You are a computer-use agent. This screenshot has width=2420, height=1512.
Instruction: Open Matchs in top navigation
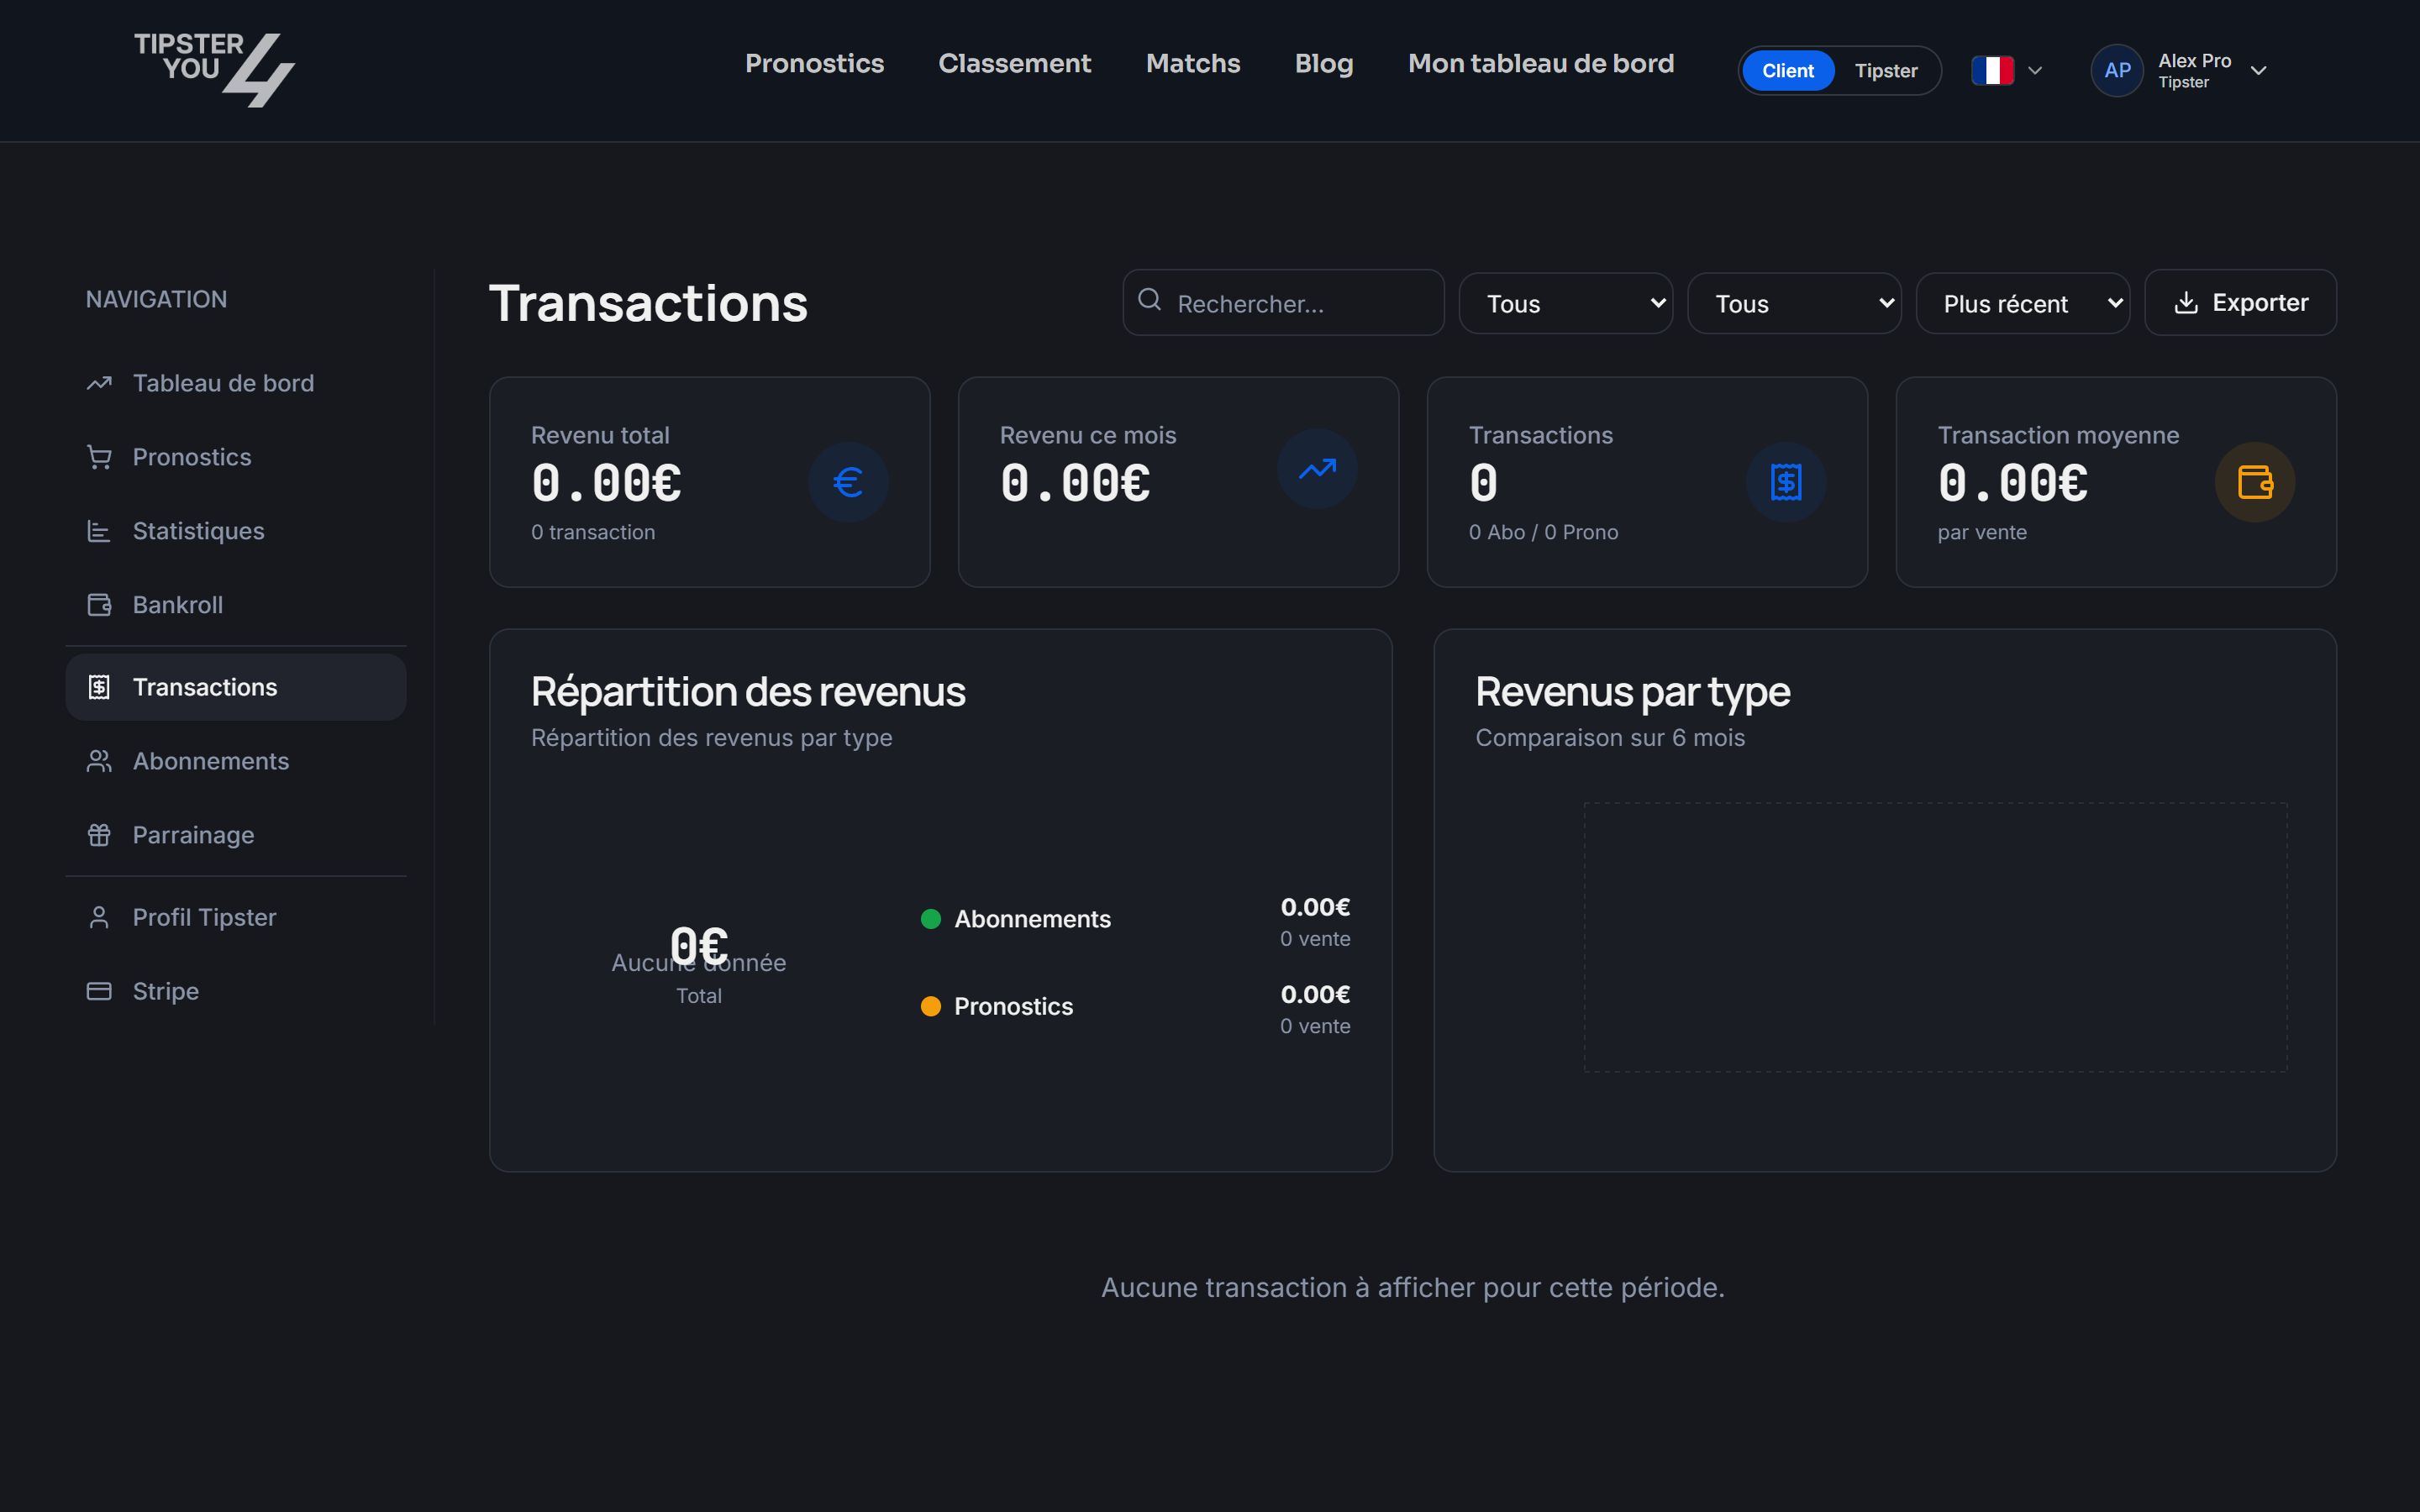pyautogui.click(x=1193, y=63)
